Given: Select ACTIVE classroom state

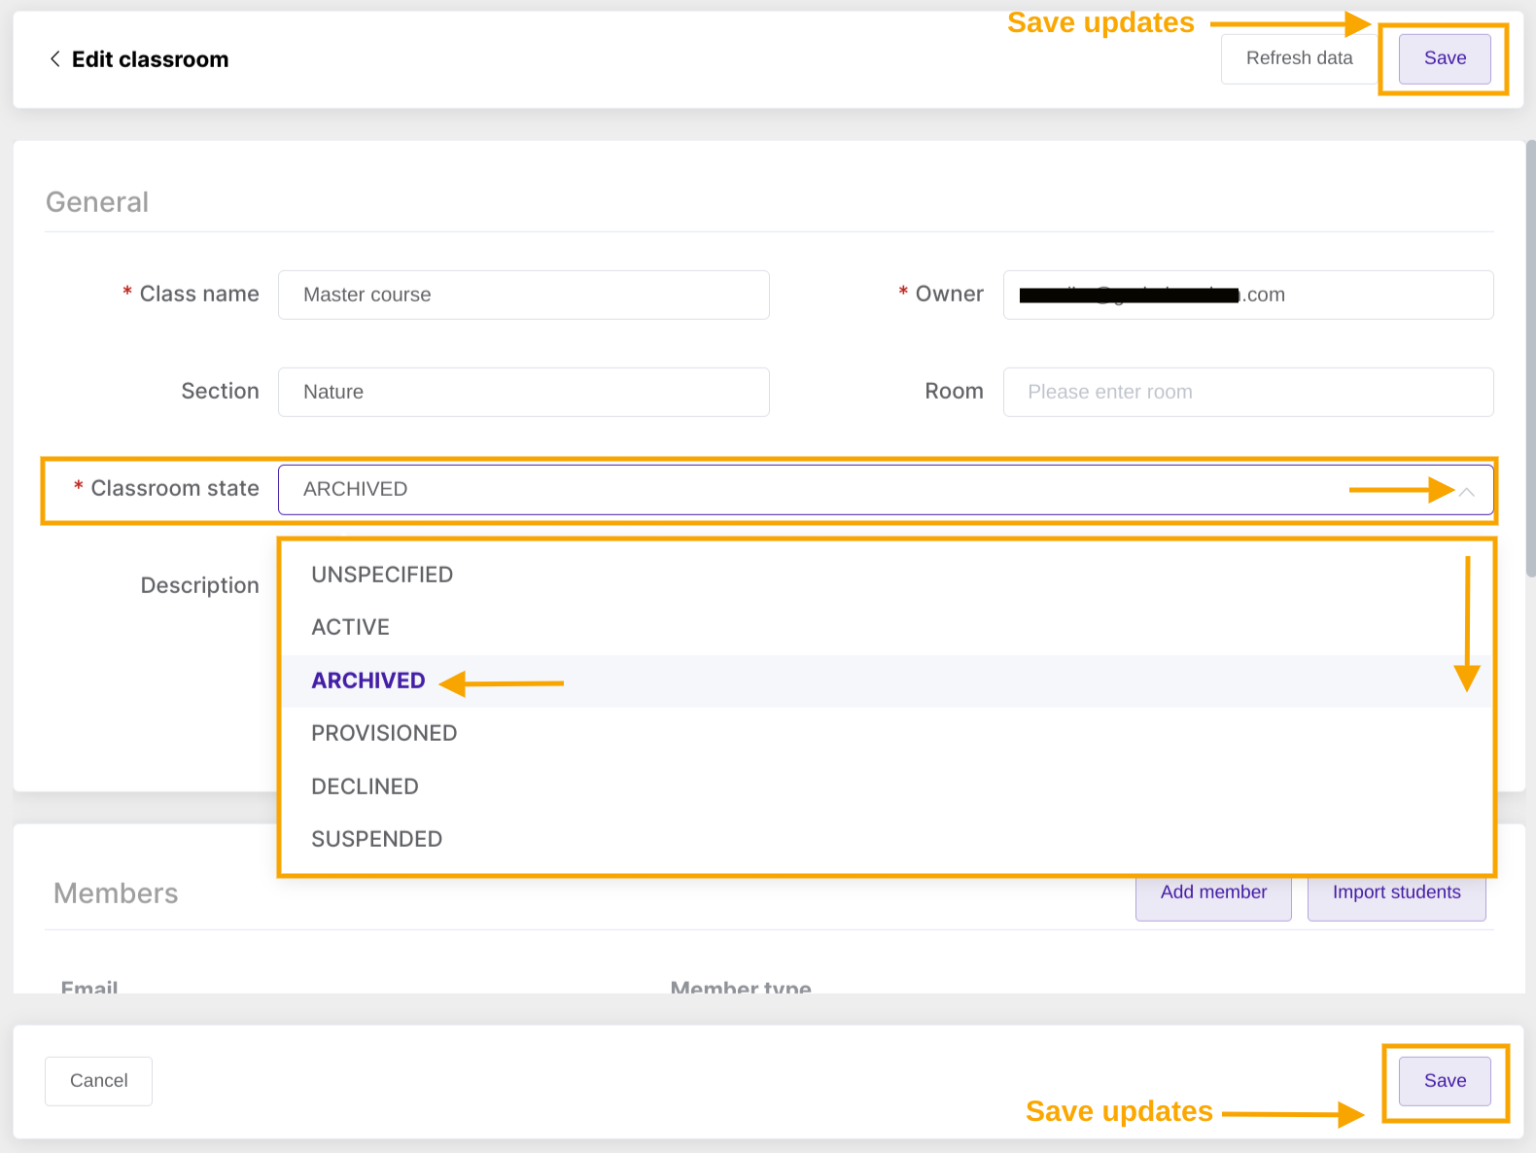Looking at the screenshot, I should tap(350, 627).
